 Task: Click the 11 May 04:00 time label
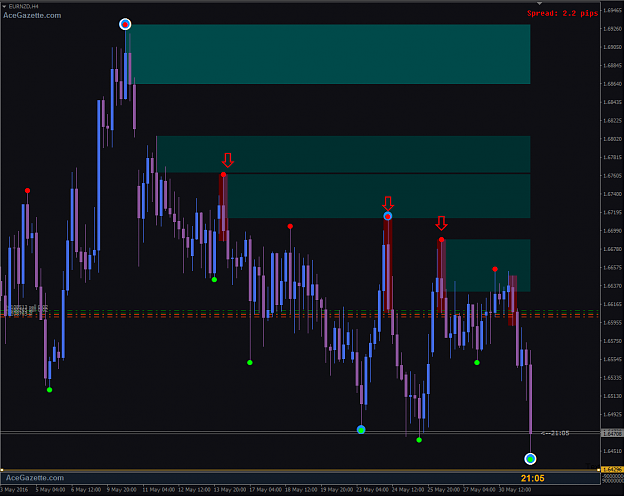point(159,489)
